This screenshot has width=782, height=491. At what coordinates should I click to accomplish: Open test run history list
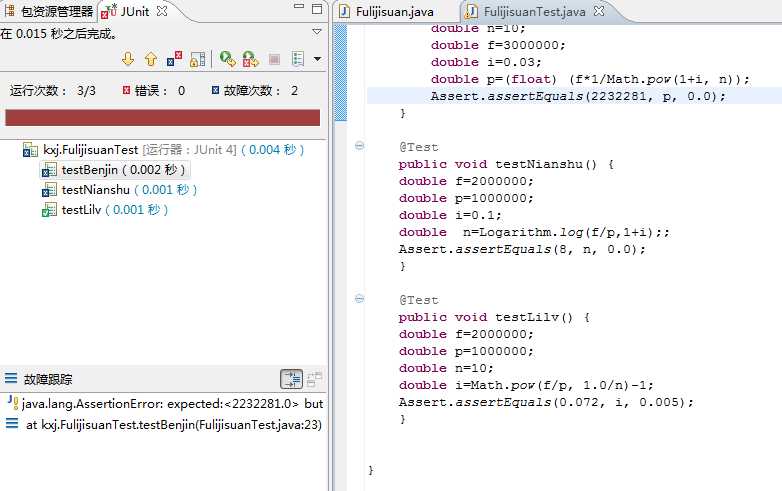[298, 59]
